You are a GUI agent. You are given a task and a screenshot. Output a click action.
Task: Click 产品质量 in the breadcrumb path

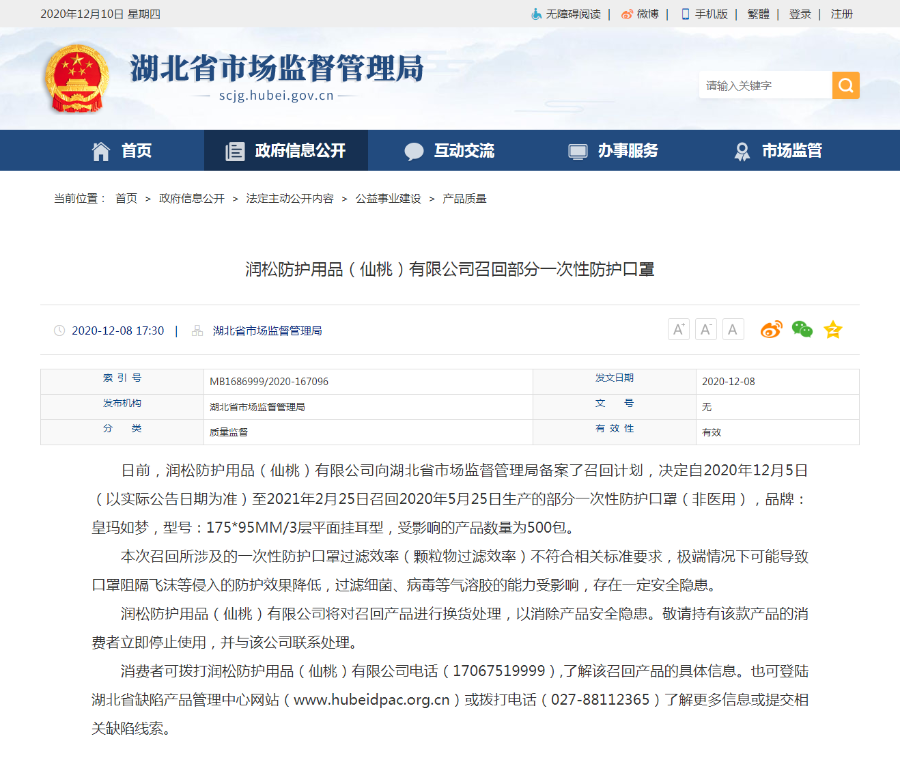(x=464, y=199)
